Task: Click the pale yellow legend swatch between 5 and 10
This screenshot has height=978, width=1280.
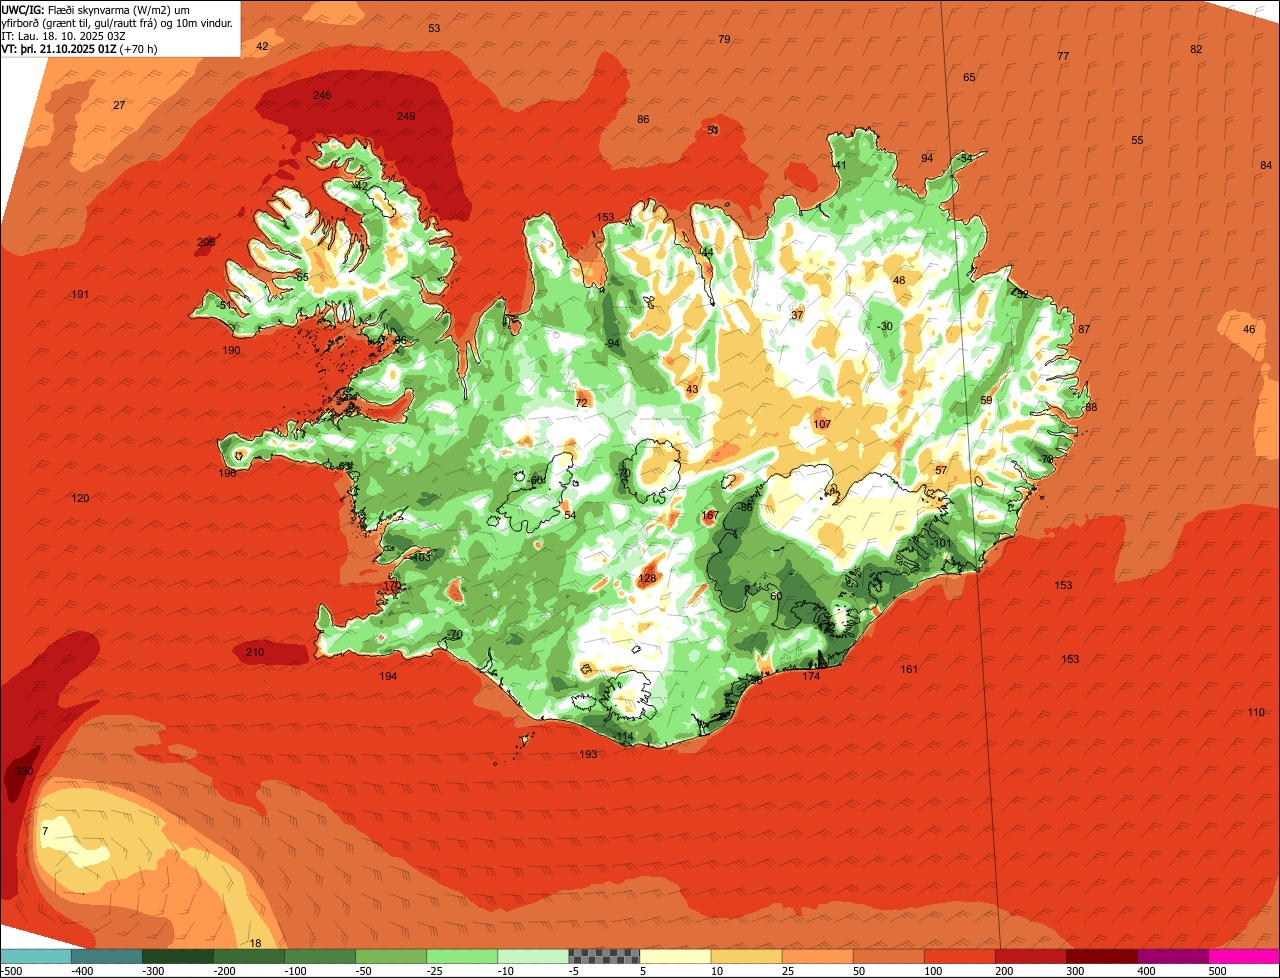Action: pos(675,956)
